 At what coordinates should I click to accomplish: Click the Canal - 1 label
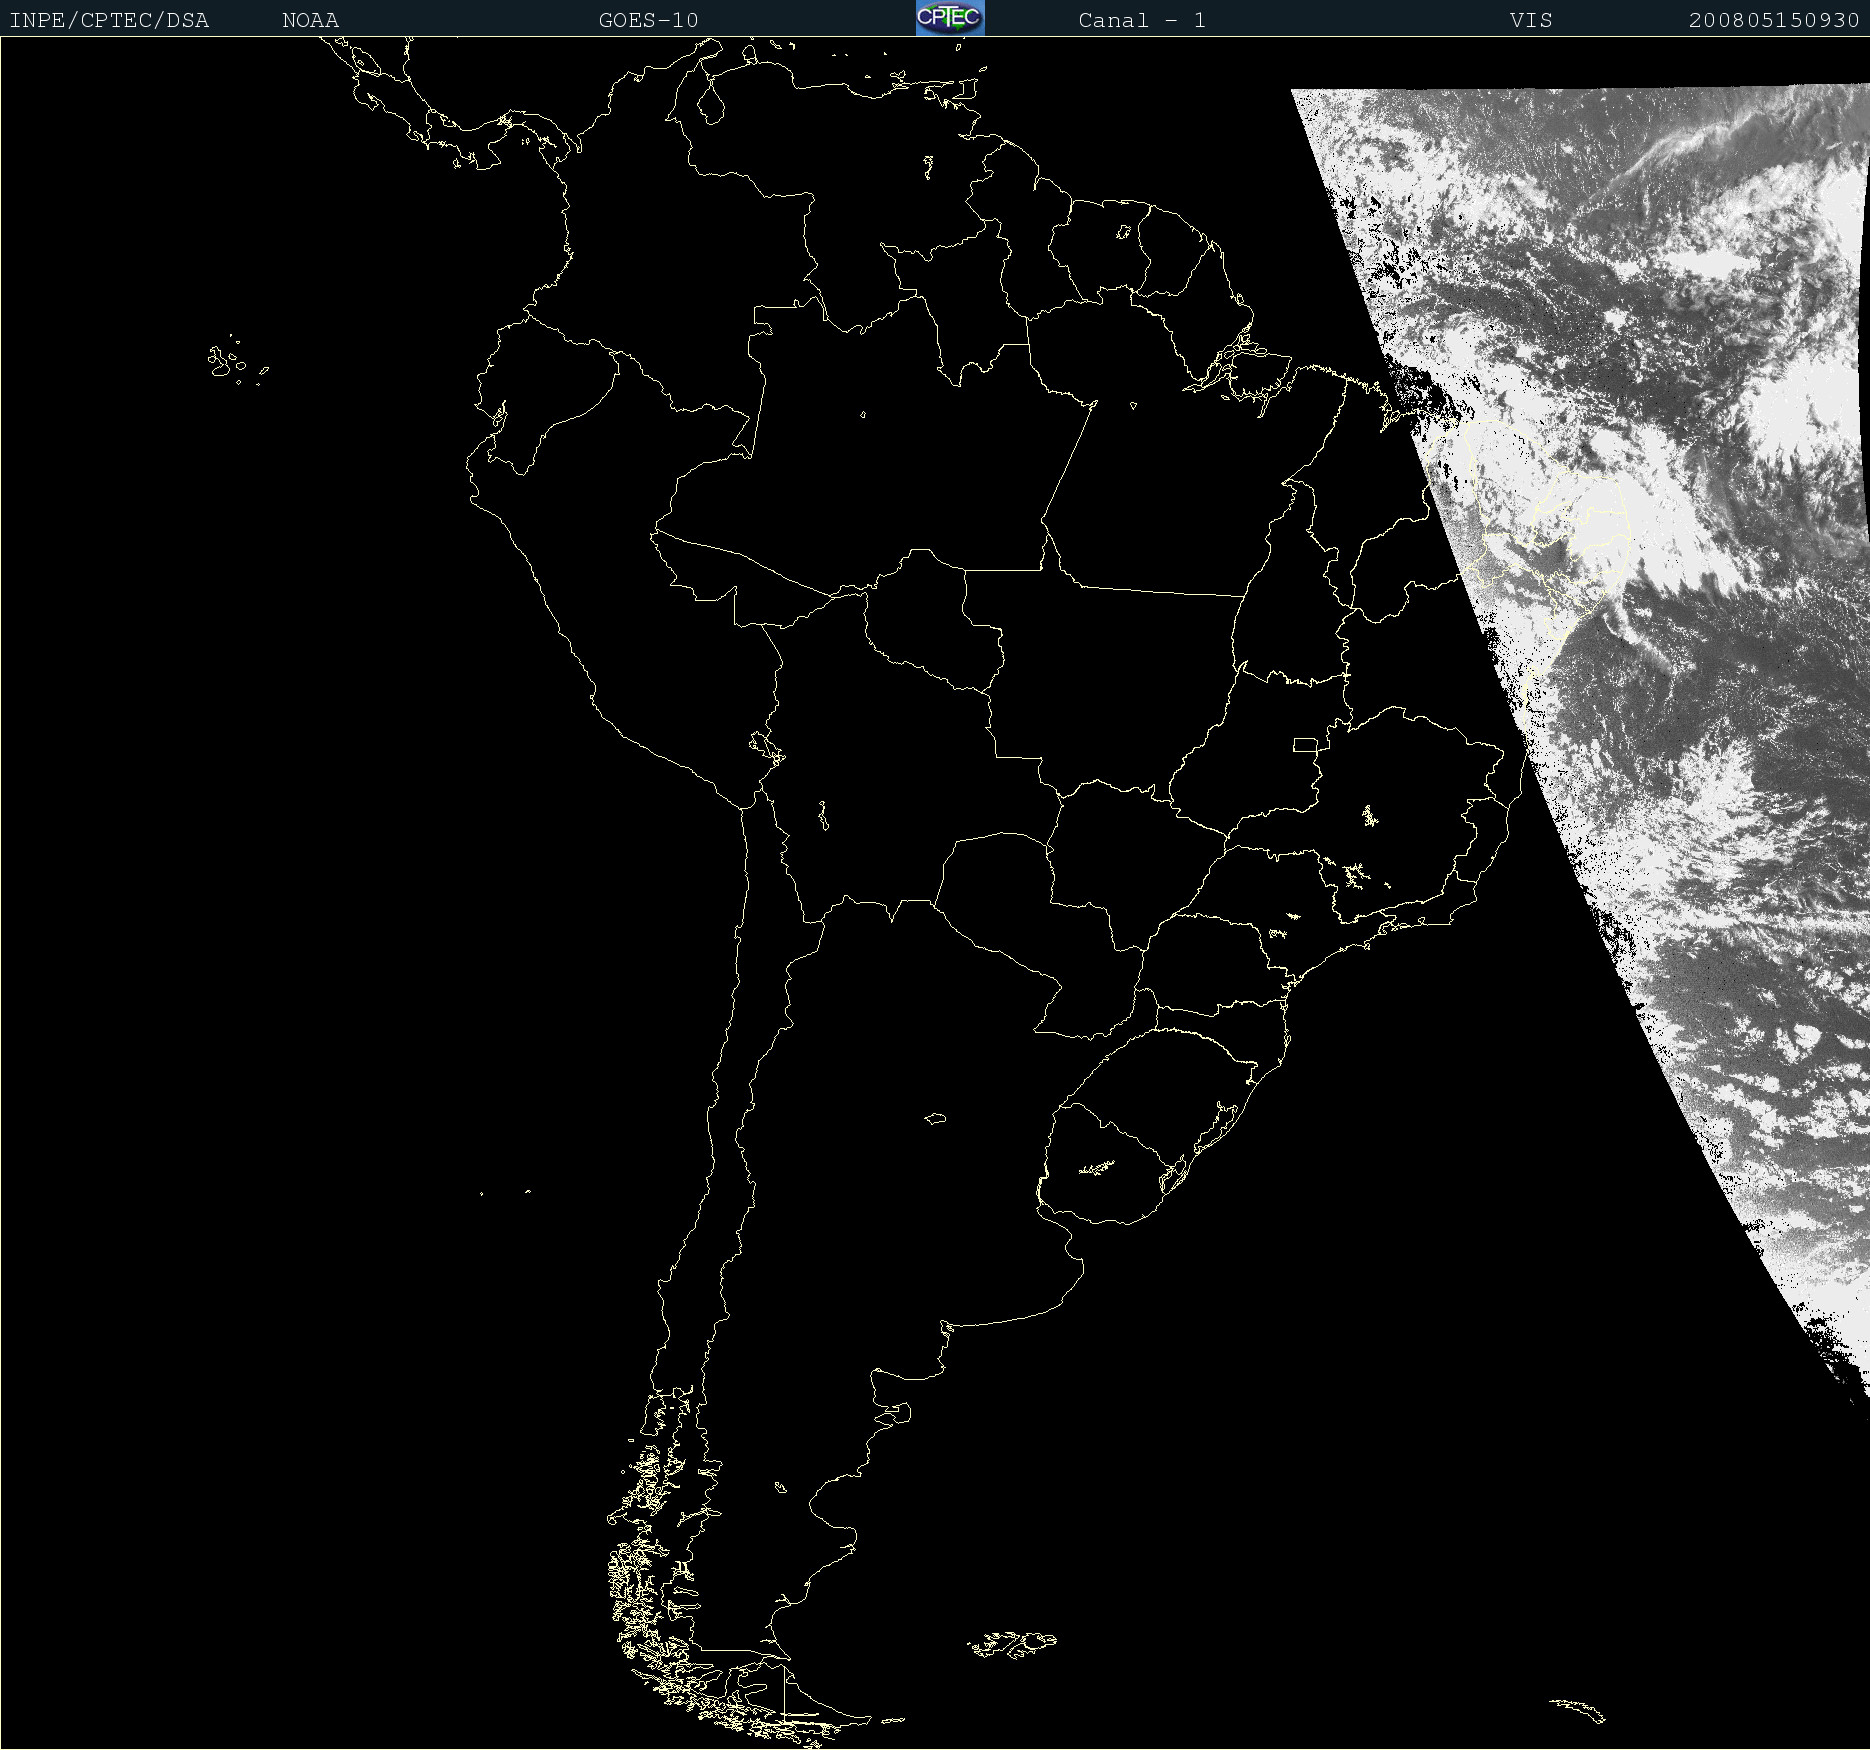[x=1142, y=20]
